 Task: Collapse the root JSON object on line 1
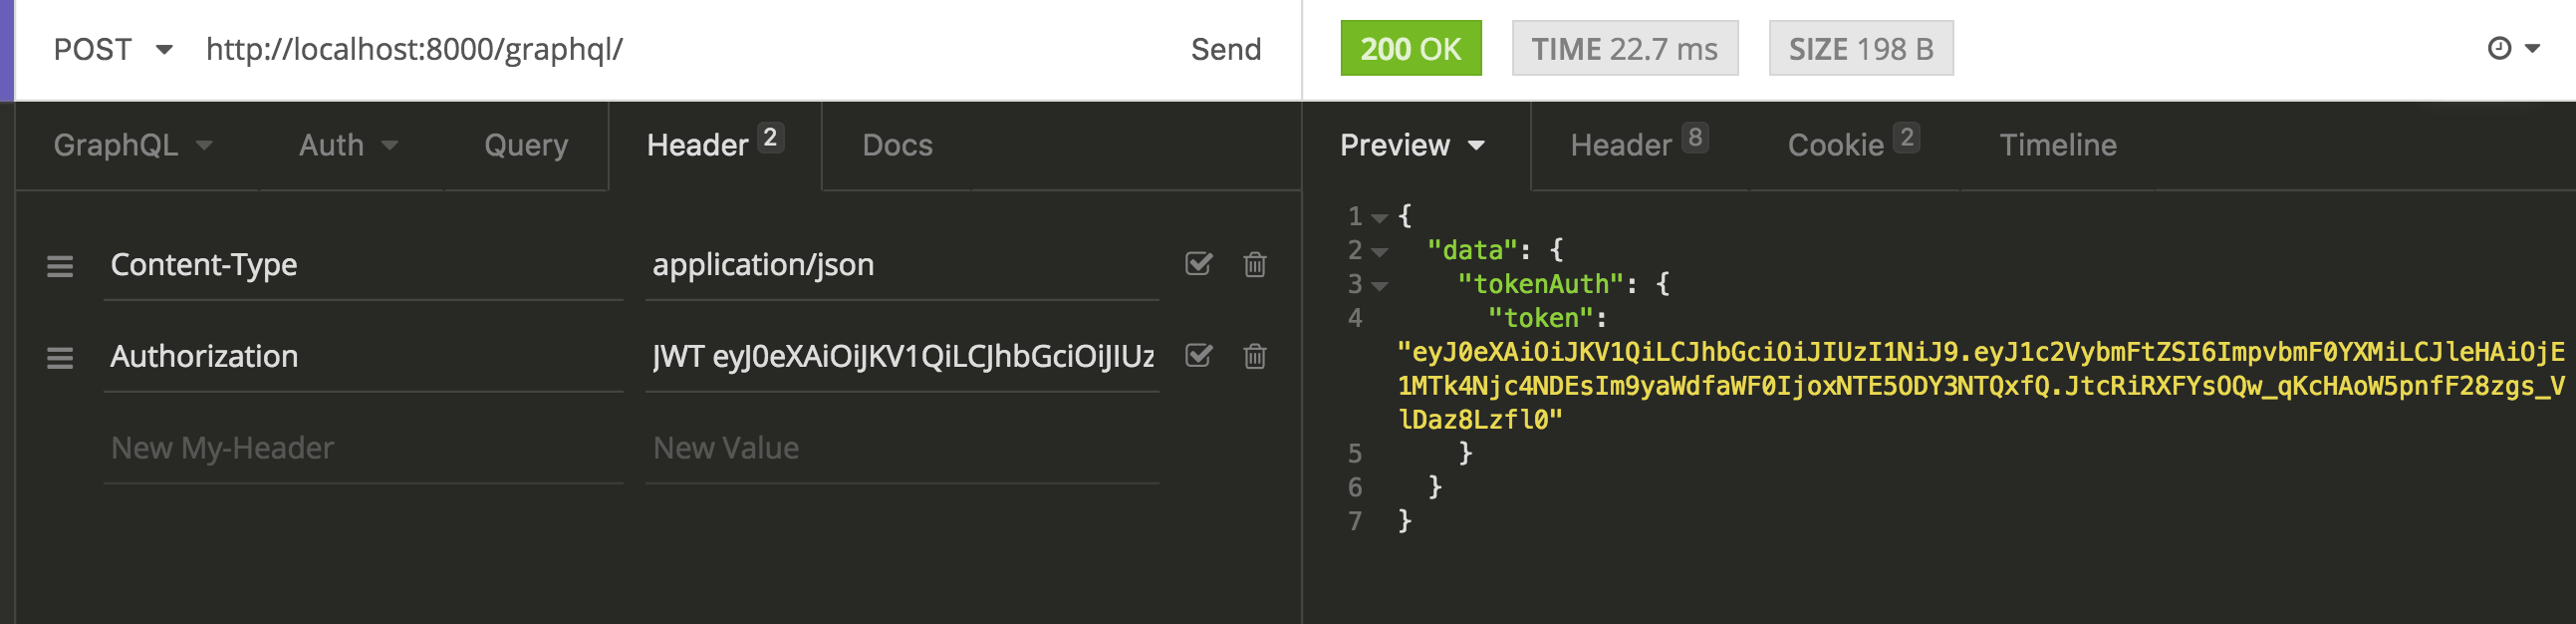[x=1379, y=217]
